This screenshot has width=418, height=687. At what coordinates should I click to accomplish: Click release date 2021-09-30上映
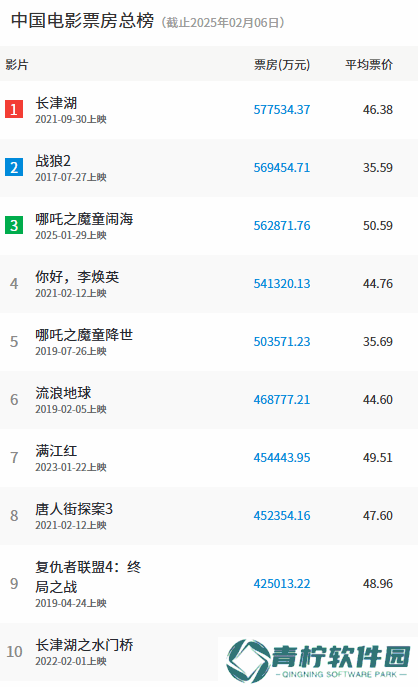[71, 119]
